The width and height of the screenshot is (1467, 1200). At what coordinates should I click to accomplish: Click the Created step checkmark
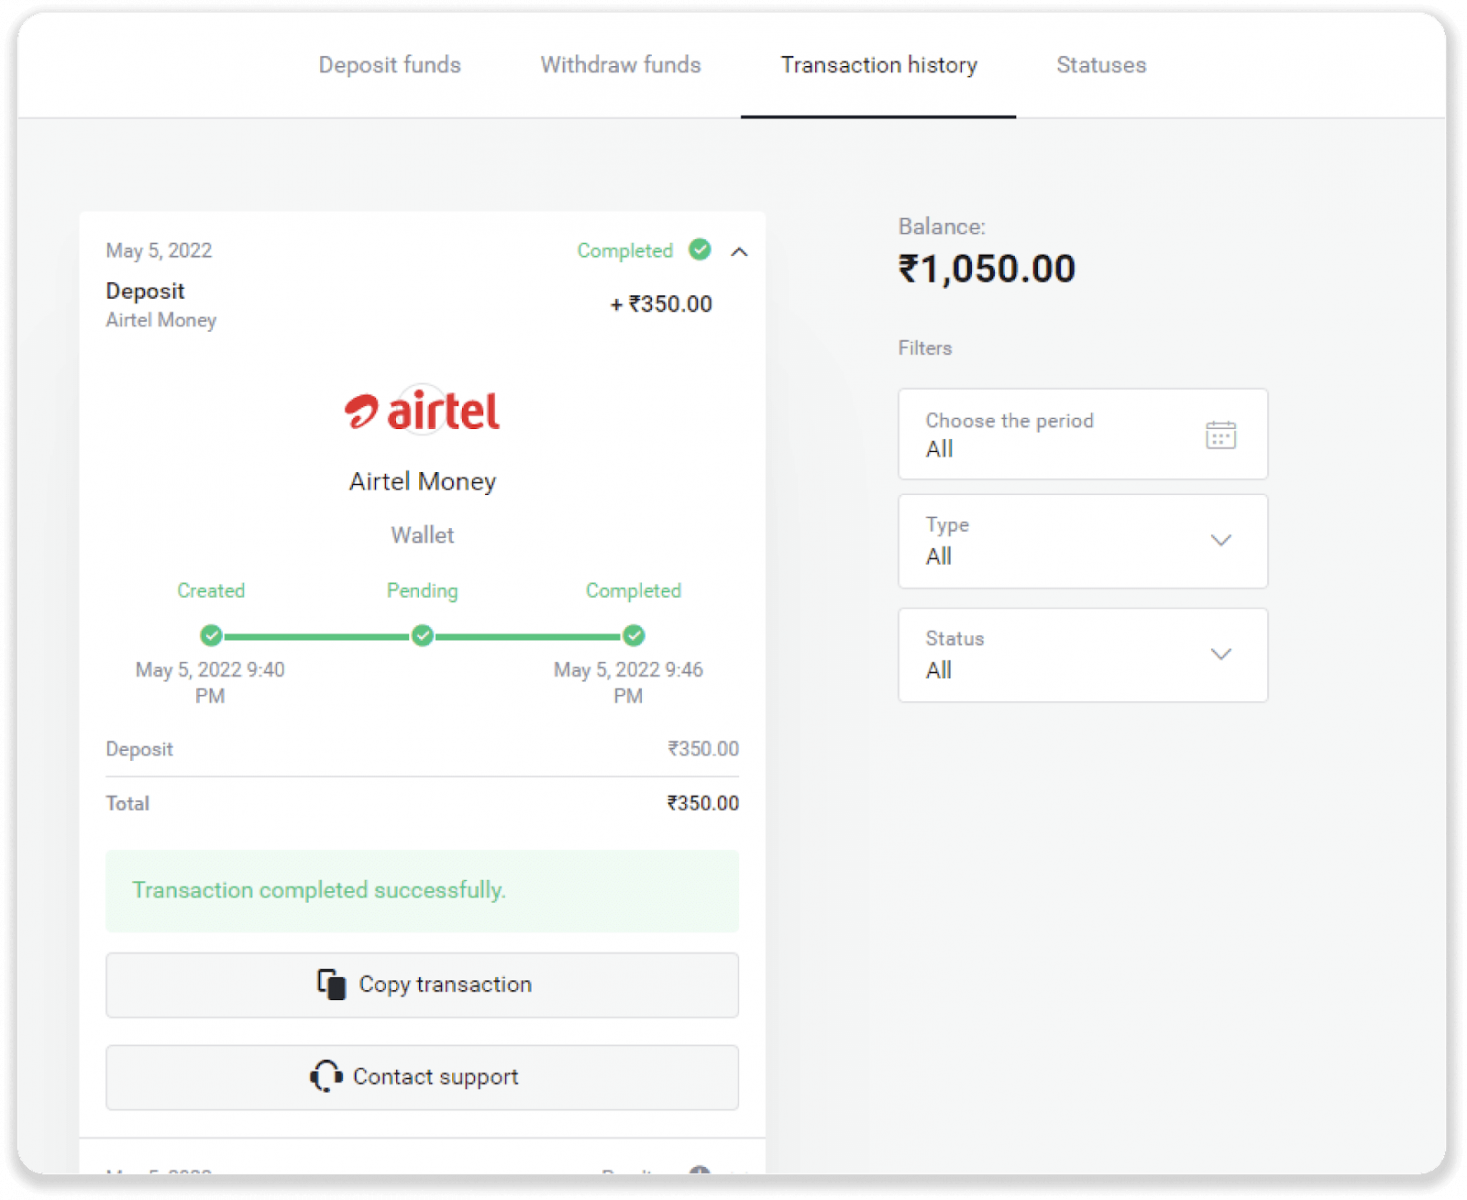click(211, 635)
